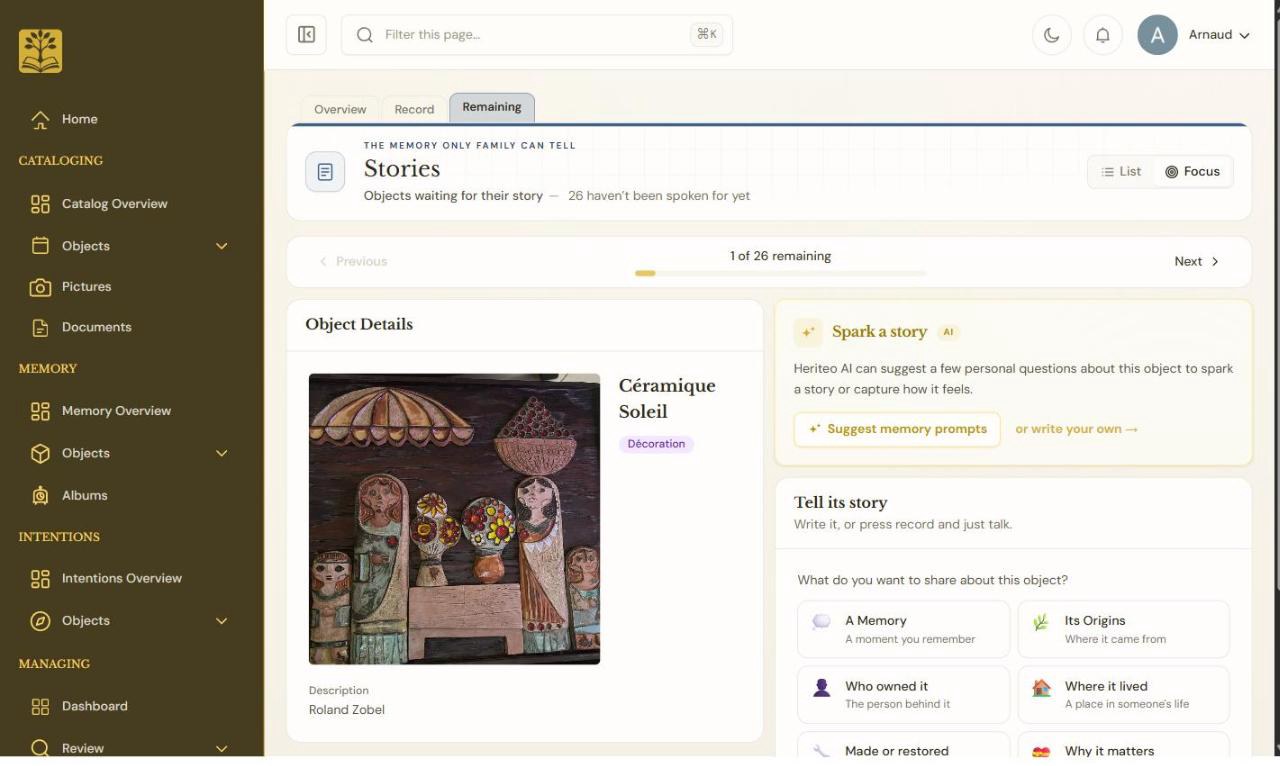Open Objects under Memory

click(x=85, y=454)
